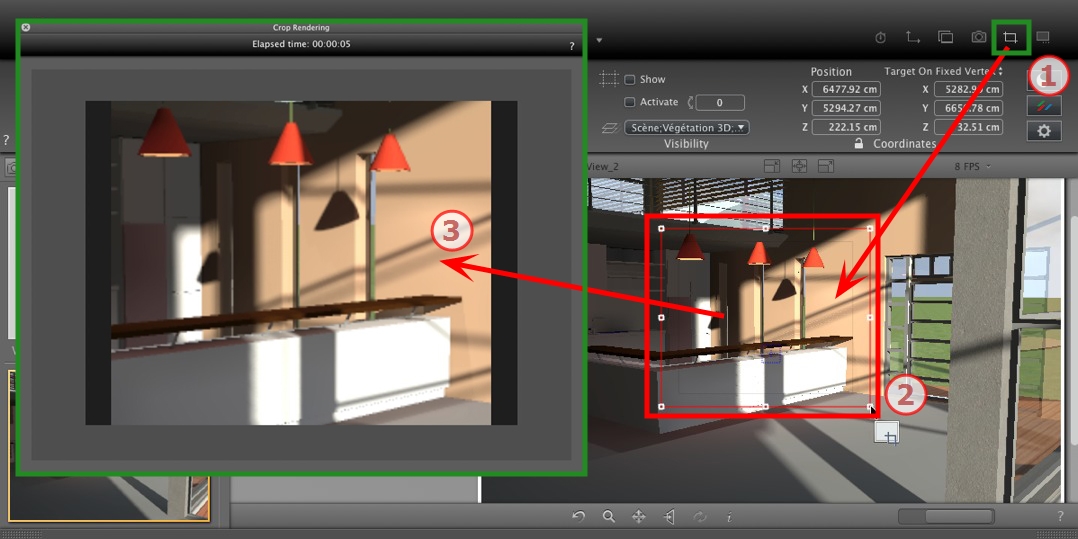Screen dimensions: 1078x539
Task: Click the Position Z field 222.15 cm
Action: click(x=846, y=127)
